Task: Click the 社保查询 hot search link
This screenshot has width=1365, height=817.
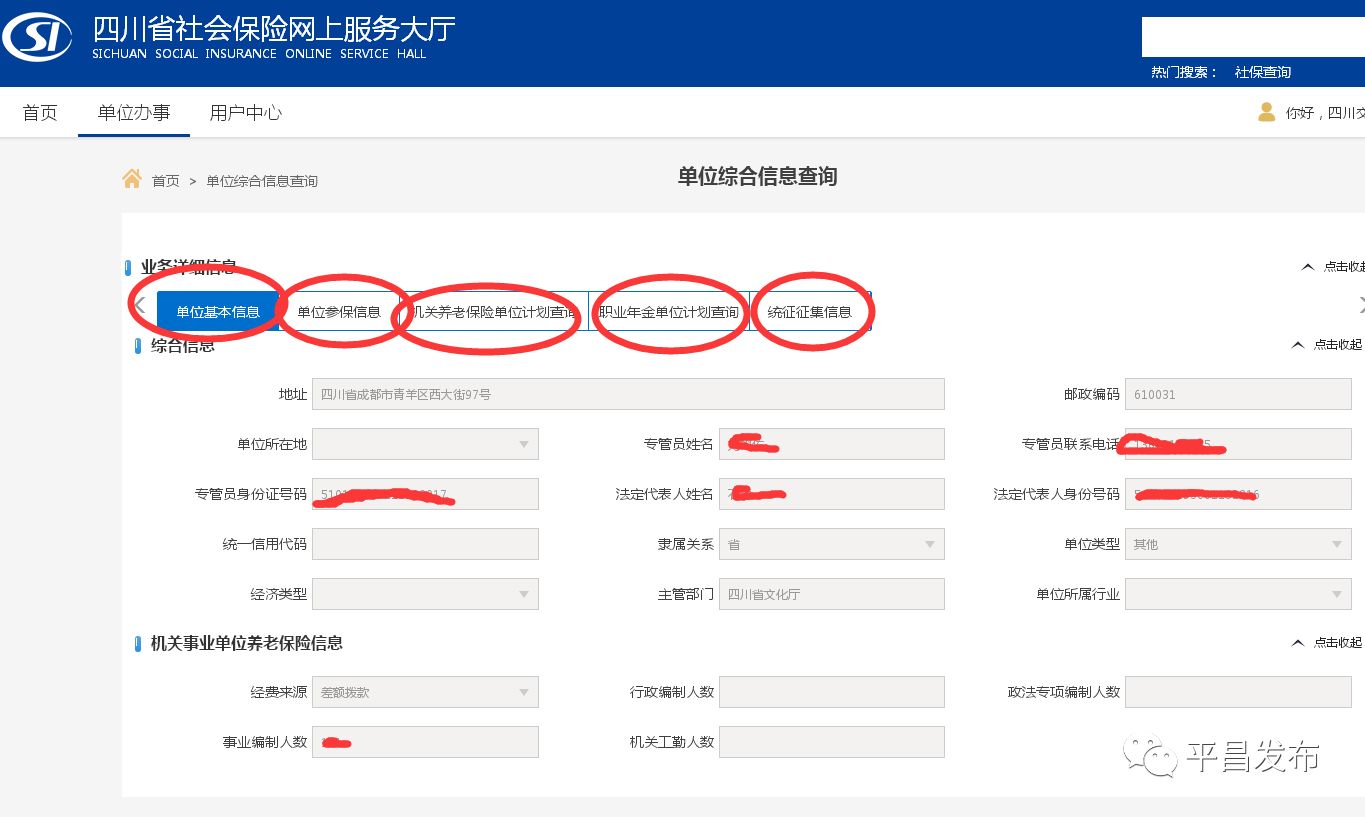Action: tap(1263, 72)
